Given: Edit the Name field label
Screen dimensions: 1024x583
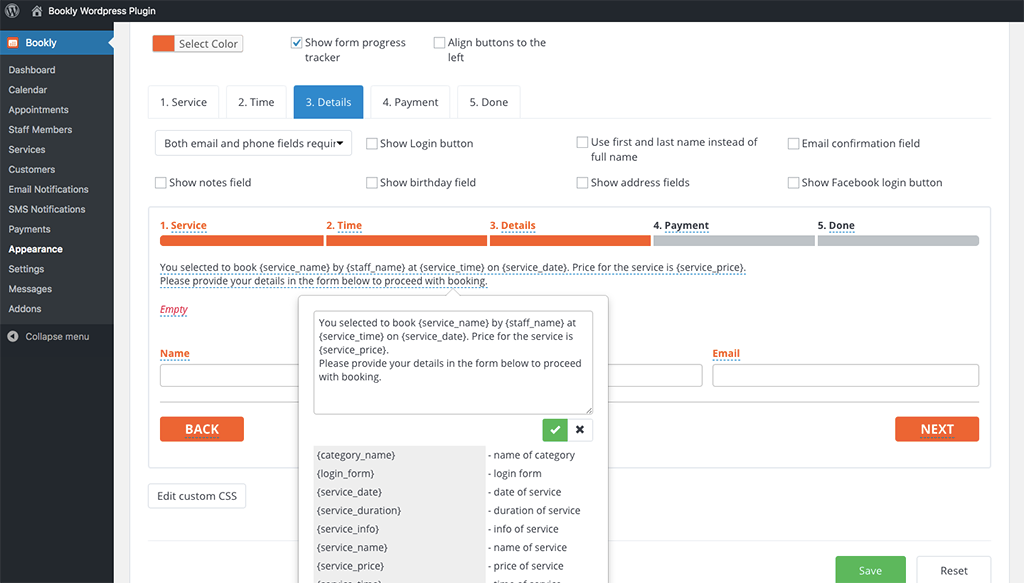Looking at the screenshot, I should tap(175, 353).
